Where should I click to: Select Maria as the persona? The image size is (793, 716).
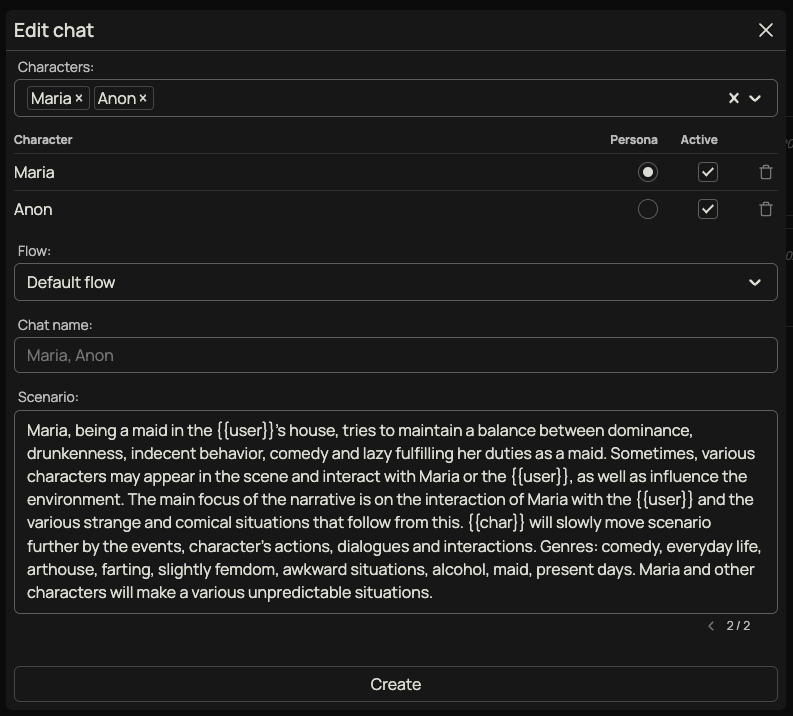pyautogui.click(x=648, y=172)
